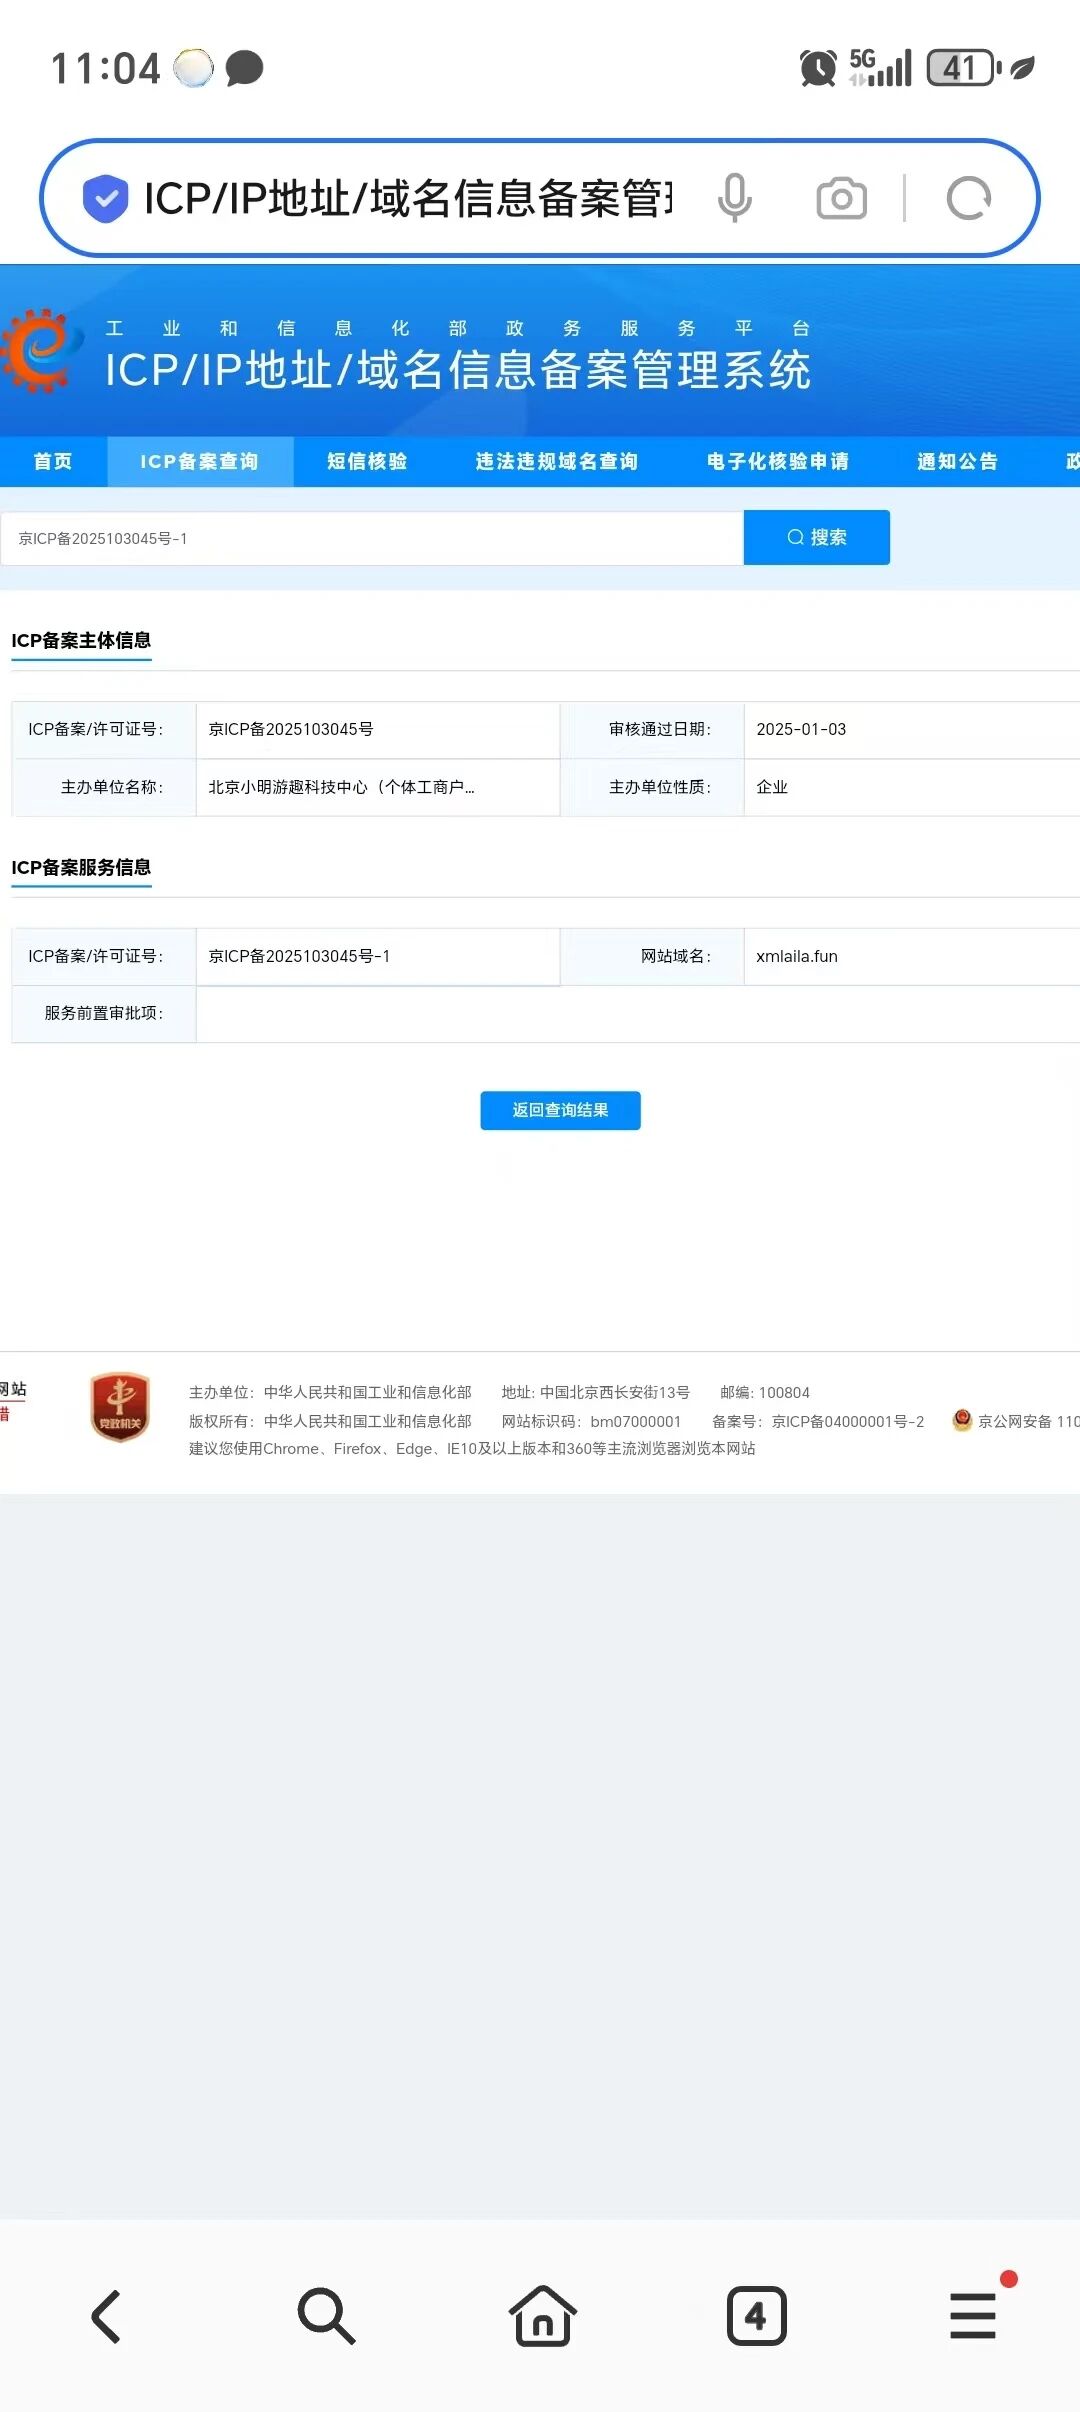Viewport: 1080px width, 2412px height.
Task: Tap the page title ICP/IP地址/域名信息备案管理系统 banner
Action: click(458, 370)
